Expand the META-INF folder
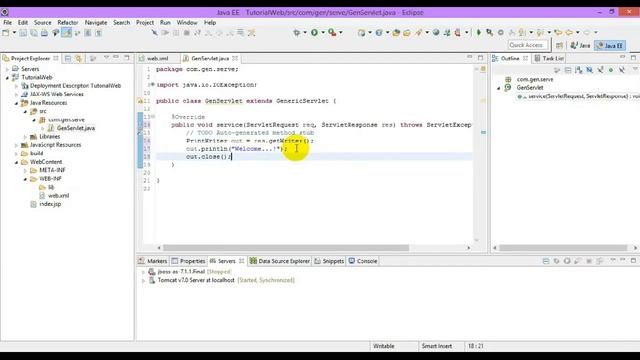Screen dimensions: 640x360 pos(25,170)
